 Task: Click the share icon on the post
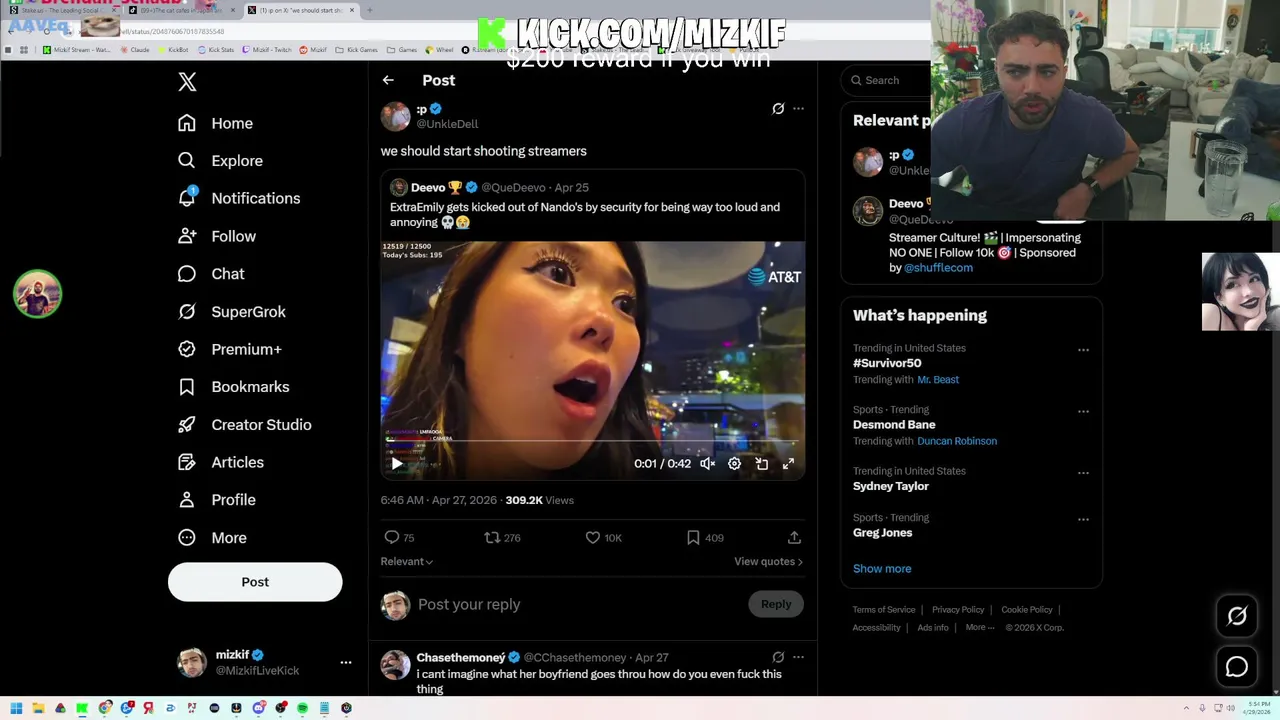pos(794,538)
